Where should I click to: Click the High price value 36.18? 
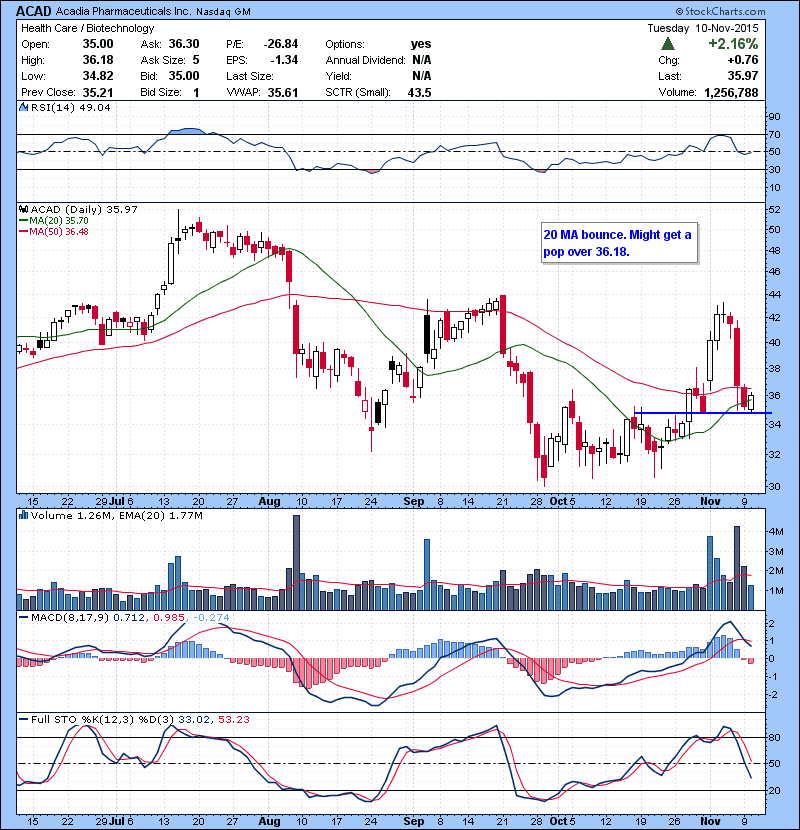[x=98, y=60]
